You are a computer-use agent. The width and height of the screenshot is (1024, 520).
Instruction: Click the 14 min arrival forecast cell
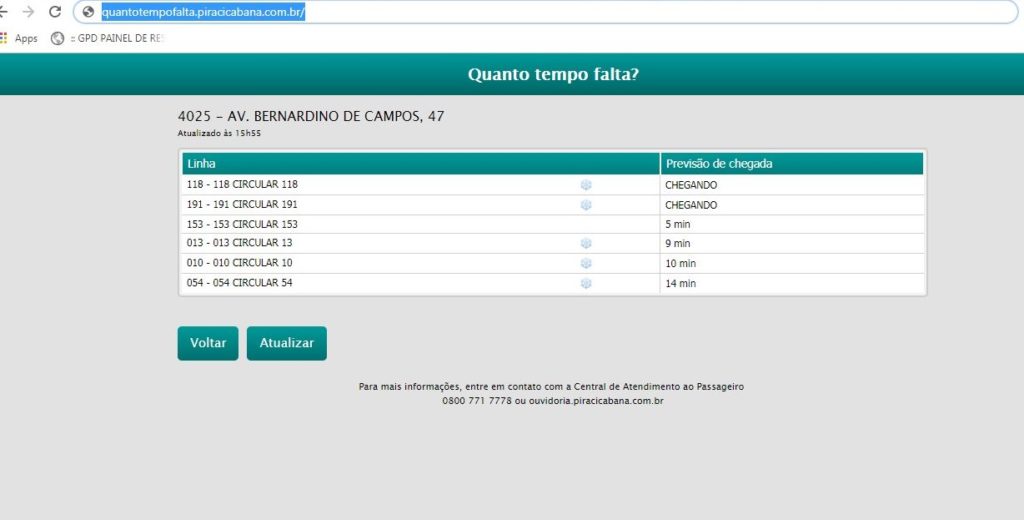point(680,284)
